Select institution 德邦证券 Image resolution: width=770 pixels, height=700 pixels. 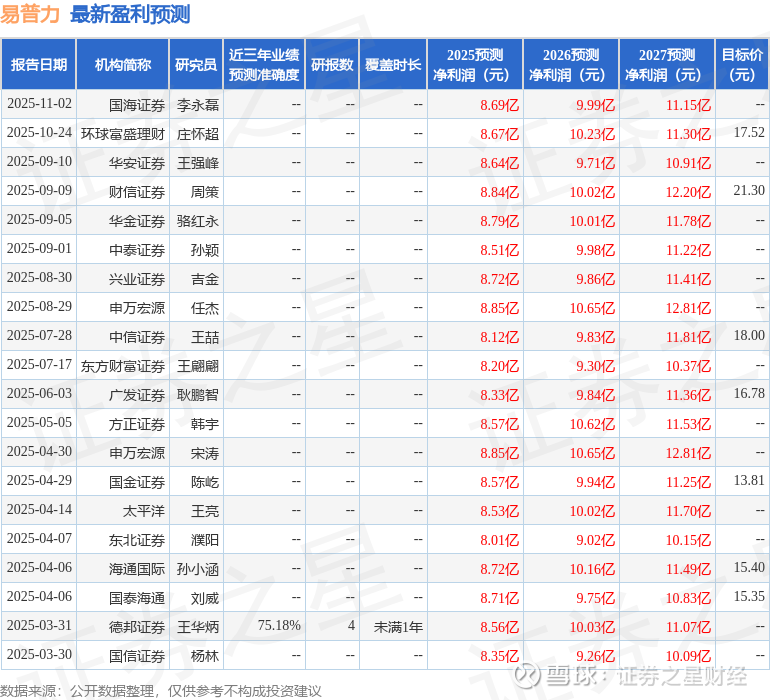coord(137,627)
